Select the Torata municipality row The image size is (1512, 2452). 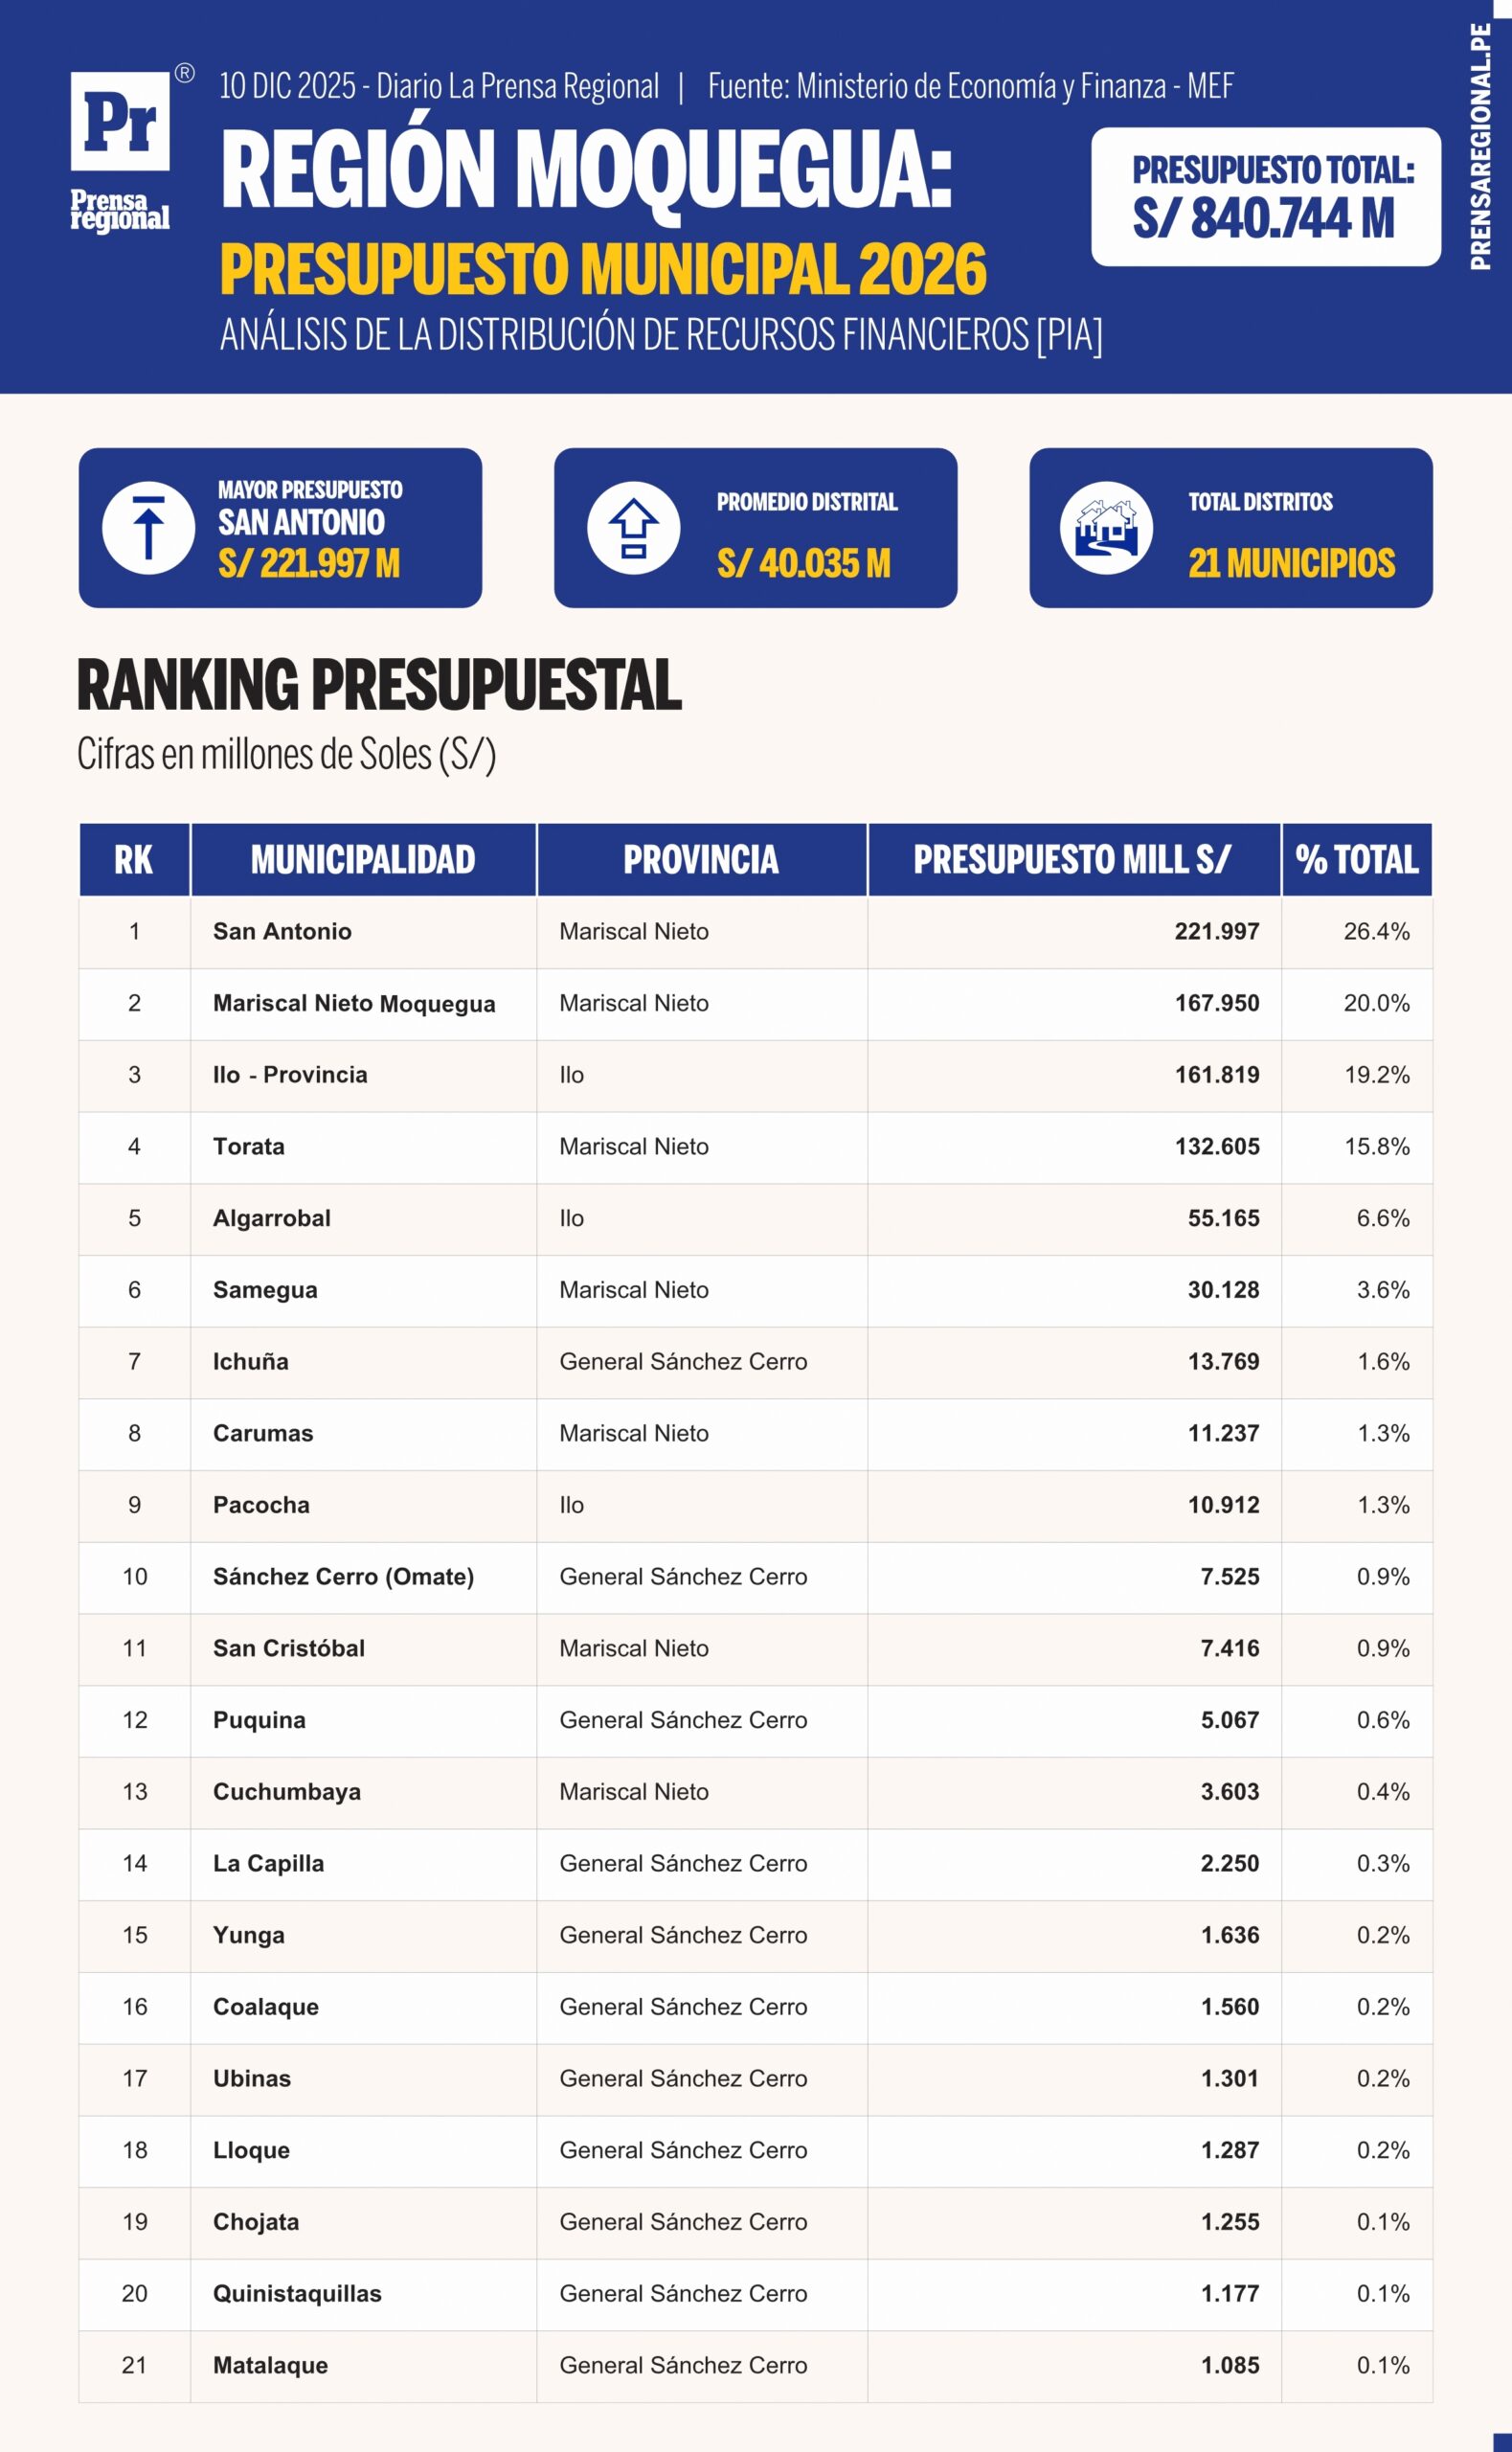tap(249, 1146)
